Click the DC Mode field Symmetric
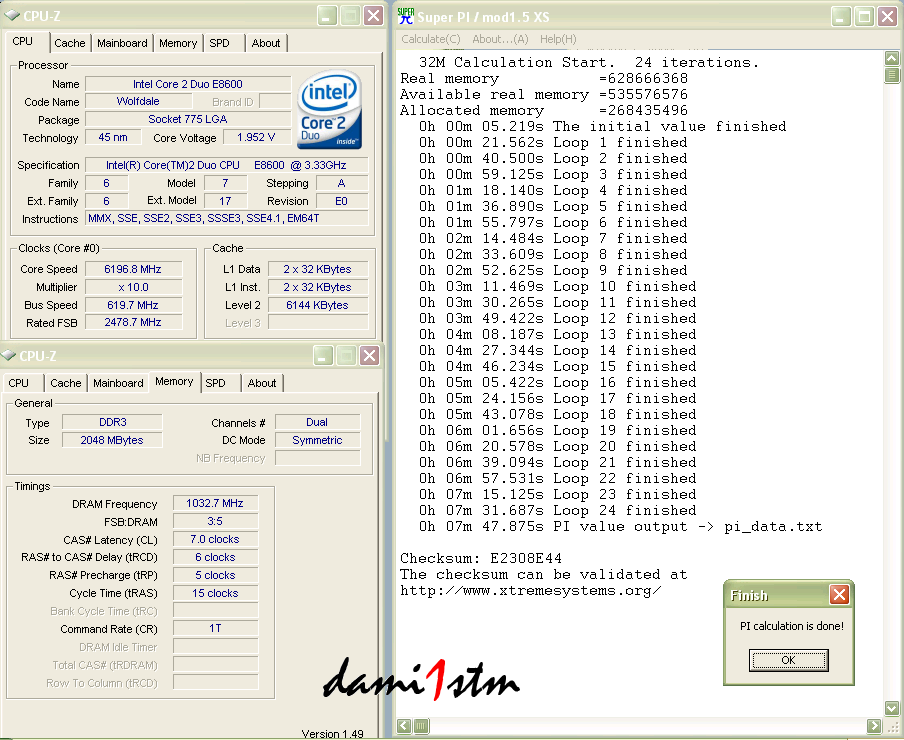Screen dimensions: 904x740 [x=317, y=440]
